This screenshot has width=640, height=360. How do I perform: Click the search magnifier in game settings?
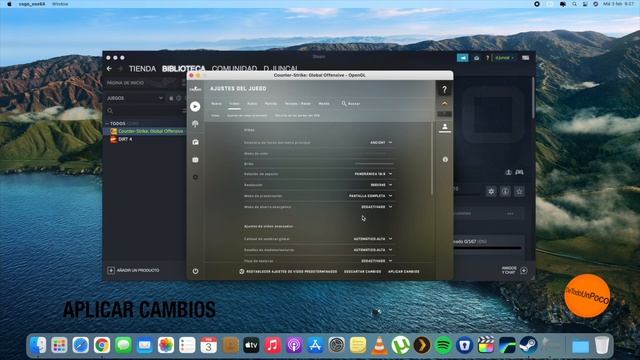click(x=344, y=104)
